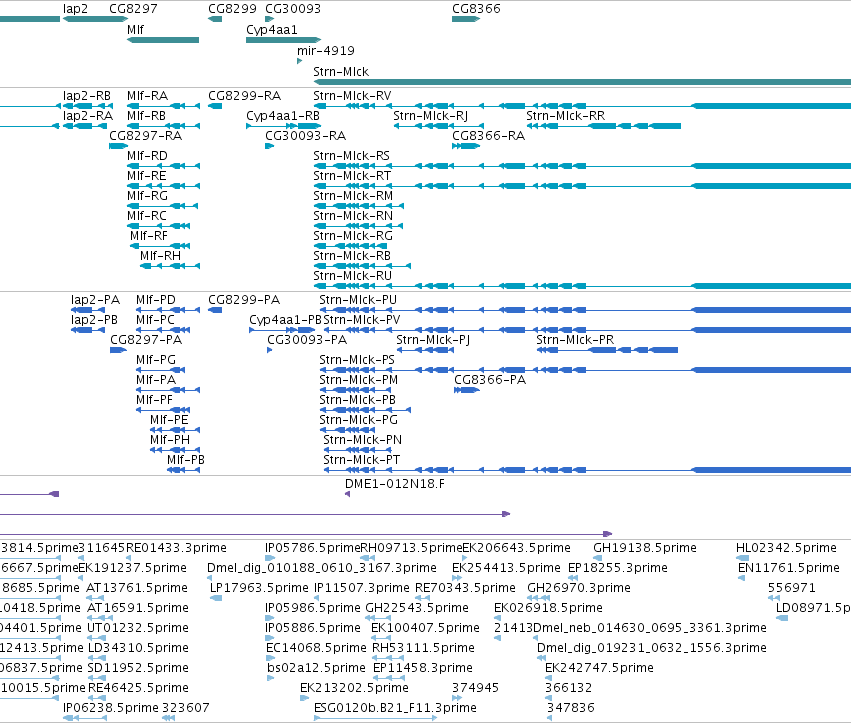Click protein Mlf-PD
This screenshot has height=723, width=851.
pos(156,300)
